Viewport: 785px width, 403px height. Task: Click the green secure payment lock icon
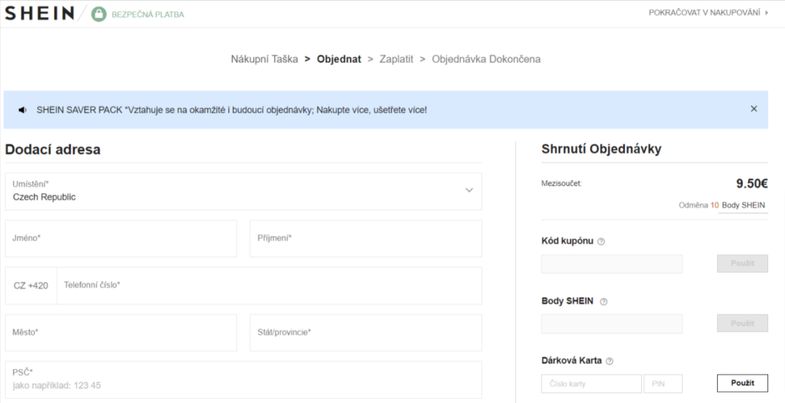pos(99,14)
